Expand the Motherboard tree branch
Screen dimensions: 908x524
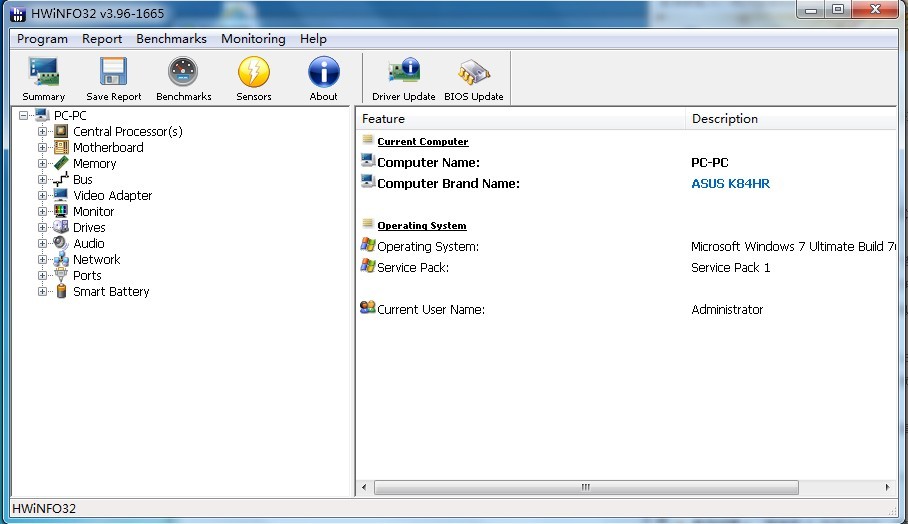click(x=43, y=148)
